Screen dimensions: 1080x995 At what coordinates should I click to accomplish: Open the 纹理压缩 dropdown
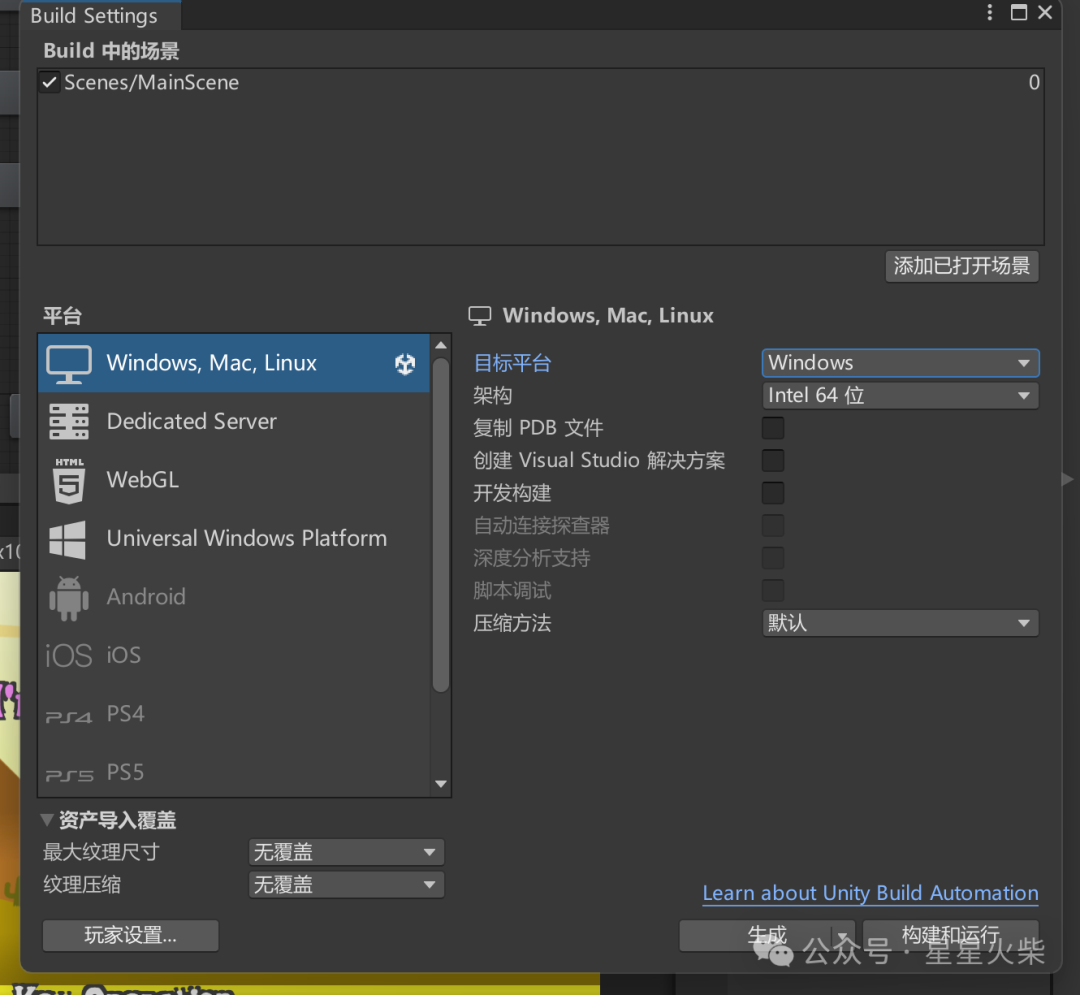point(346,884)
